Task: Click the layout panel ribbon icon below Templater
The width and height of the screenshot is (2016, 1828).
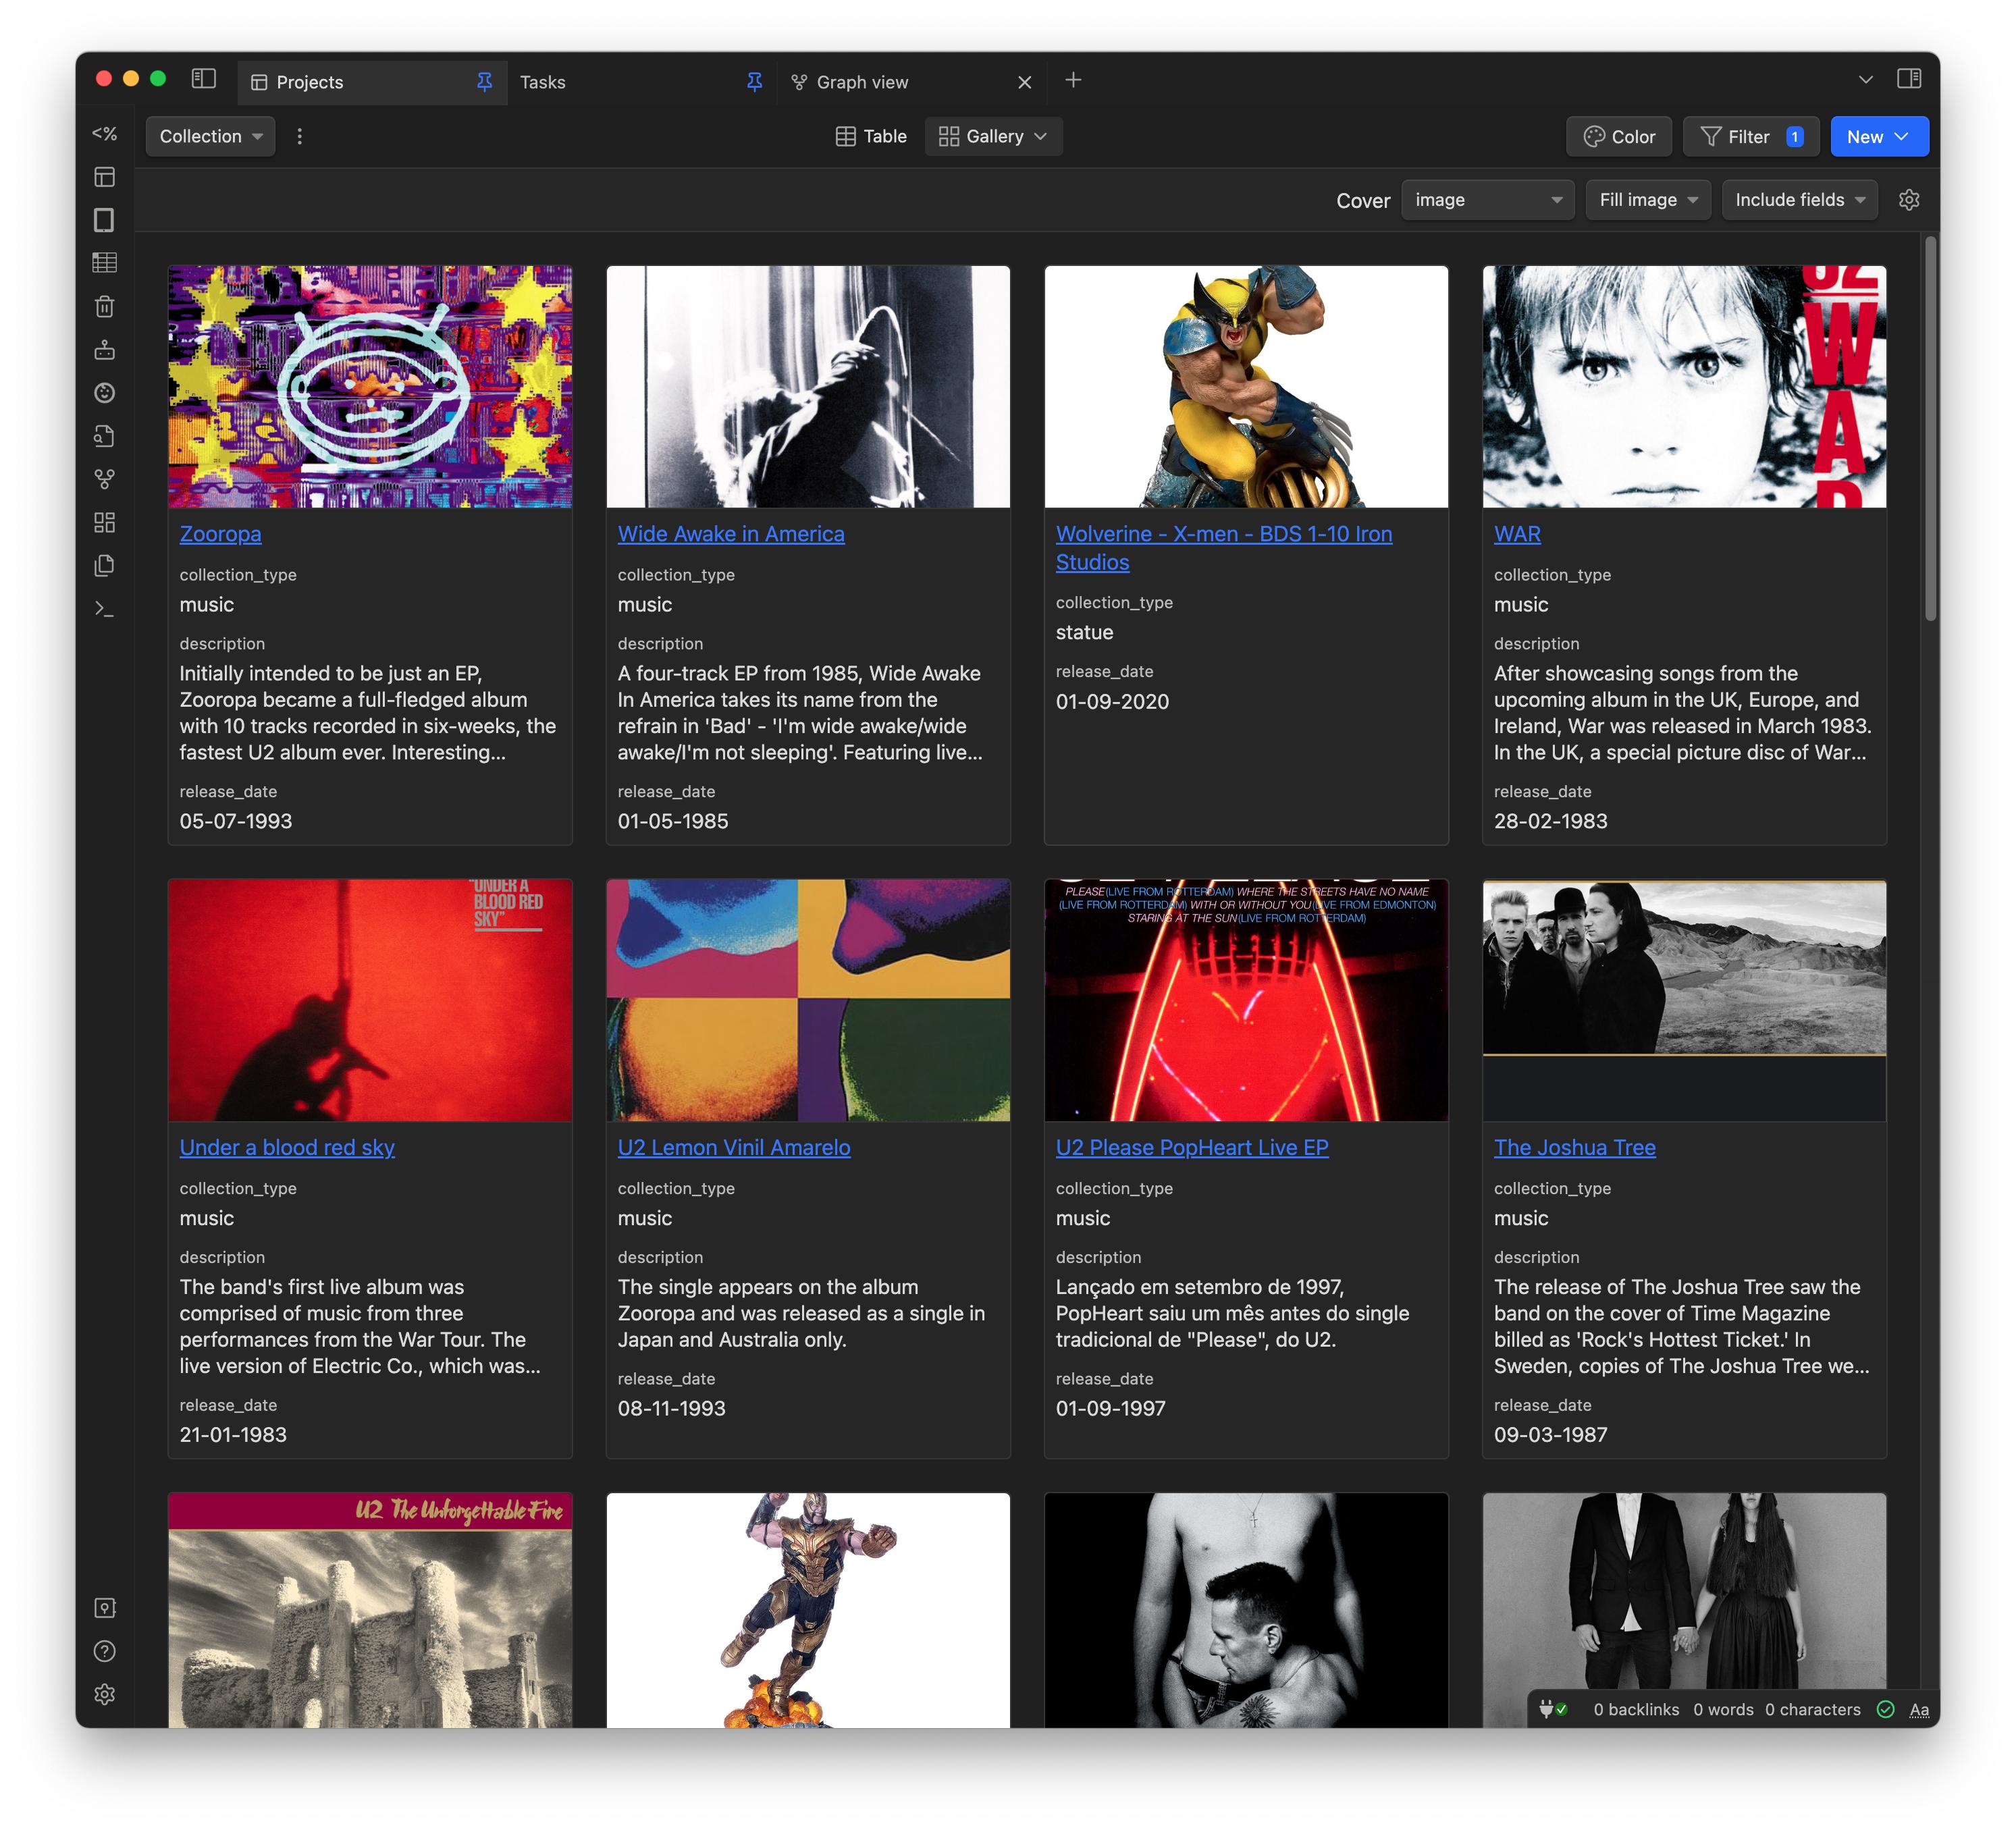Action: (x=105, y=177)
